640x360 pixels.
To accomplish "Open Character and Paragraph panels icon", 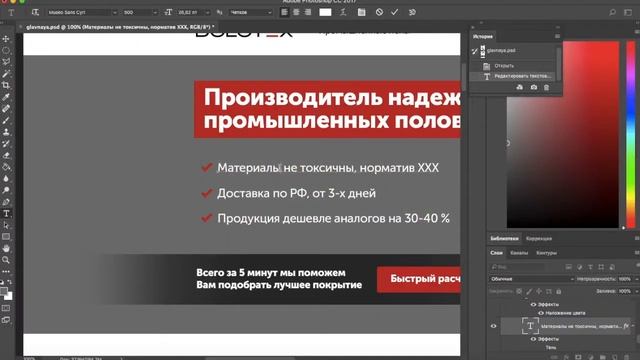I will [x=362, y=12].
